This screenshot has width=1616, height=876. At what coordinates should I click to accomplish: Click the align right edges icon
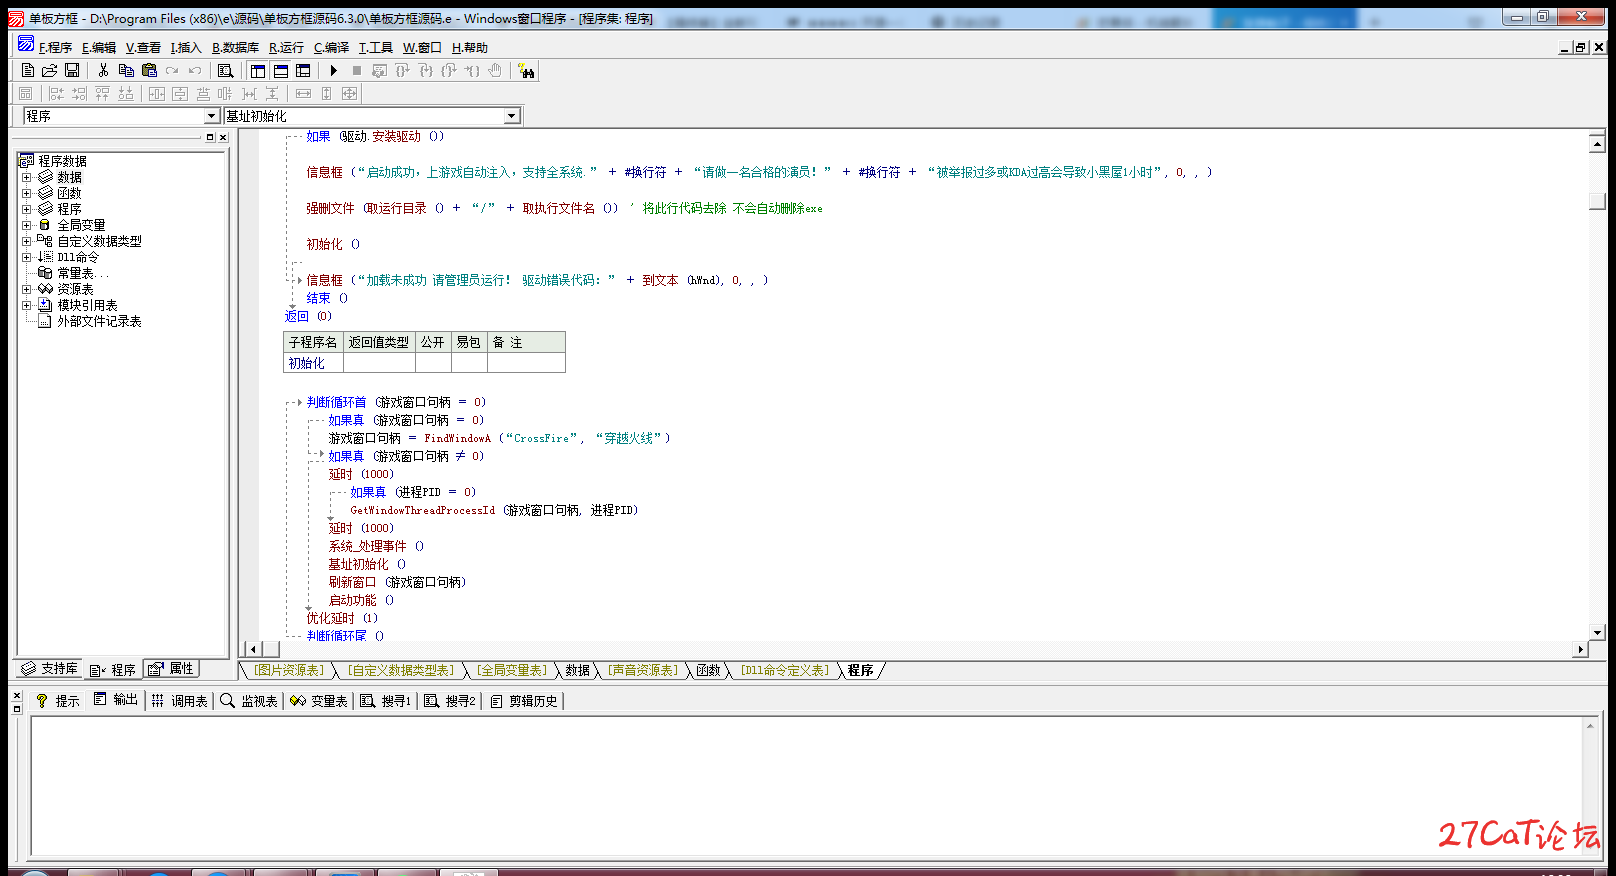click(x=79, y=93)
